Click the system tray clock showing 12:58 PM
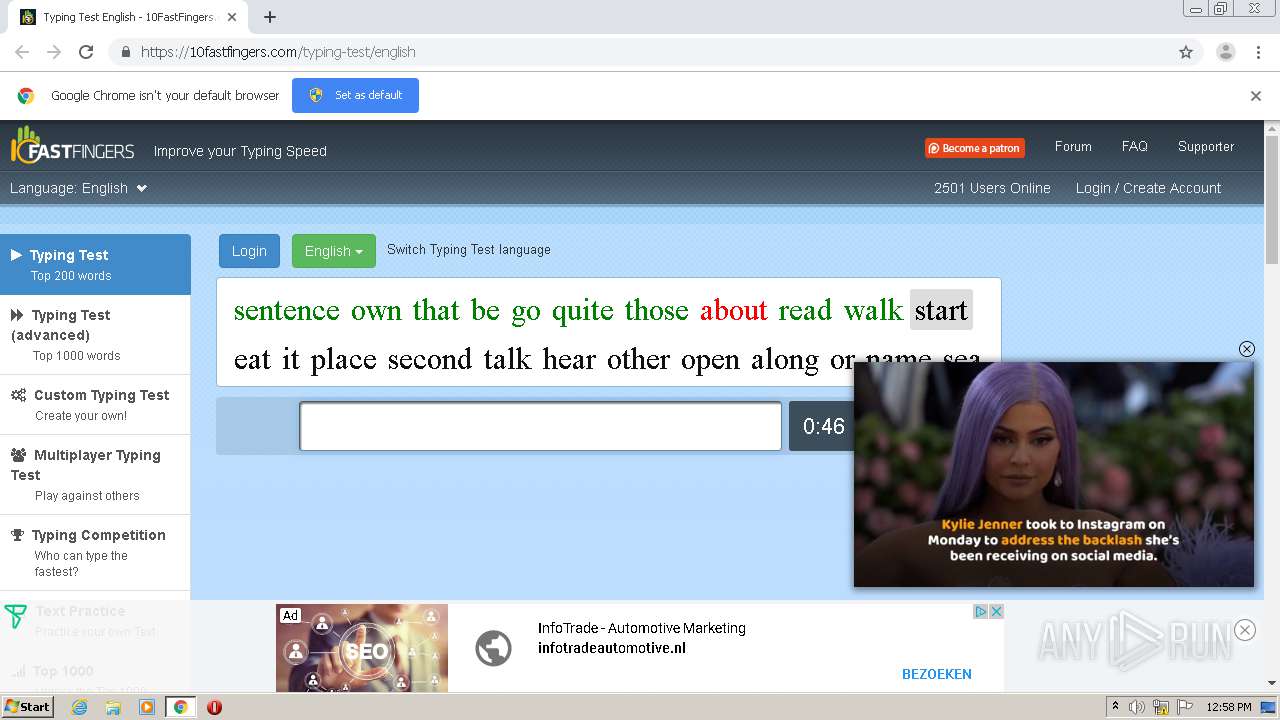 [x=1228, y=707]
